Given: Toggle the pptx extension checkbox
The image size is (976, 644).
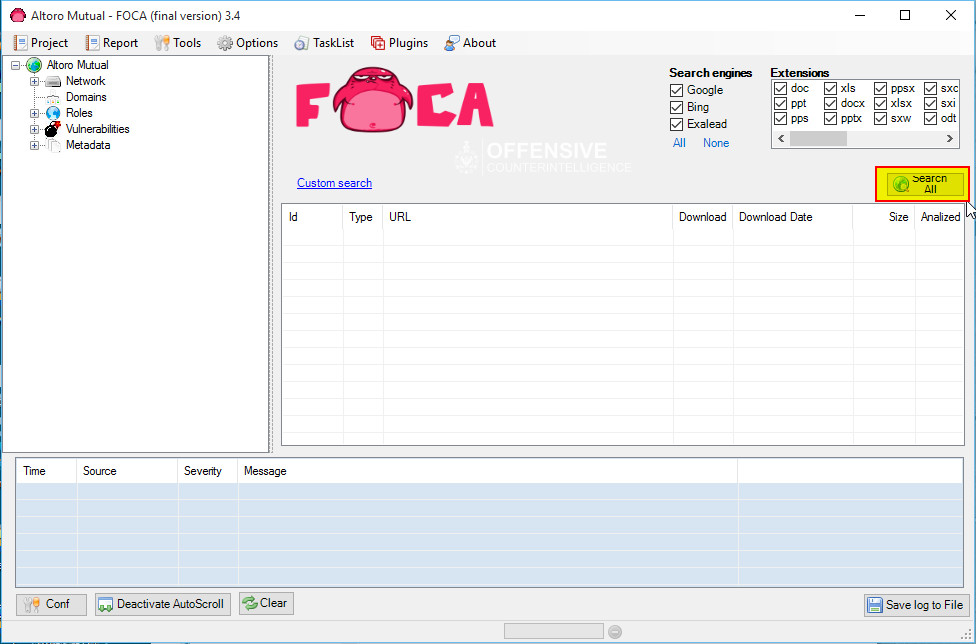Looking at the screenshot, I should (x=830, y=118).
